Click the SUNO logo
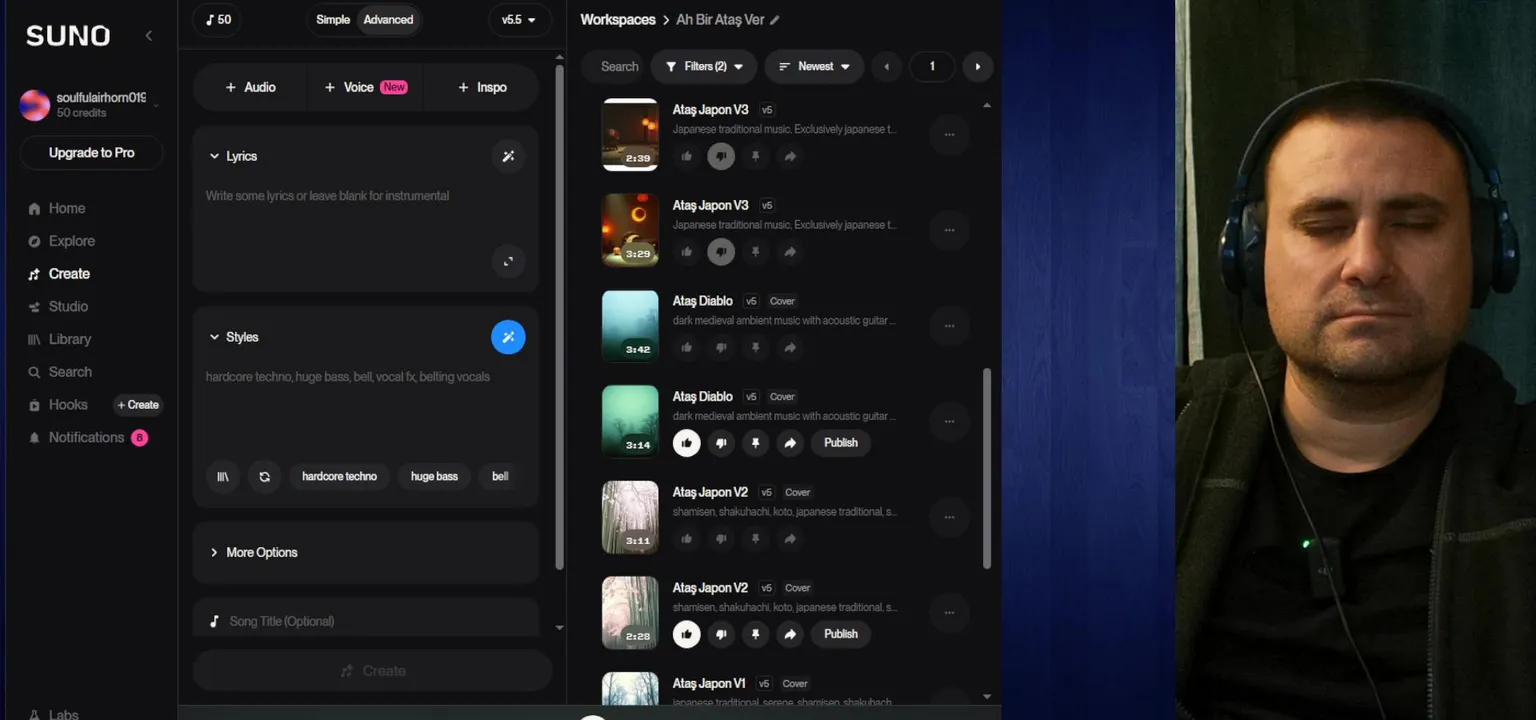 click(68, 36)
